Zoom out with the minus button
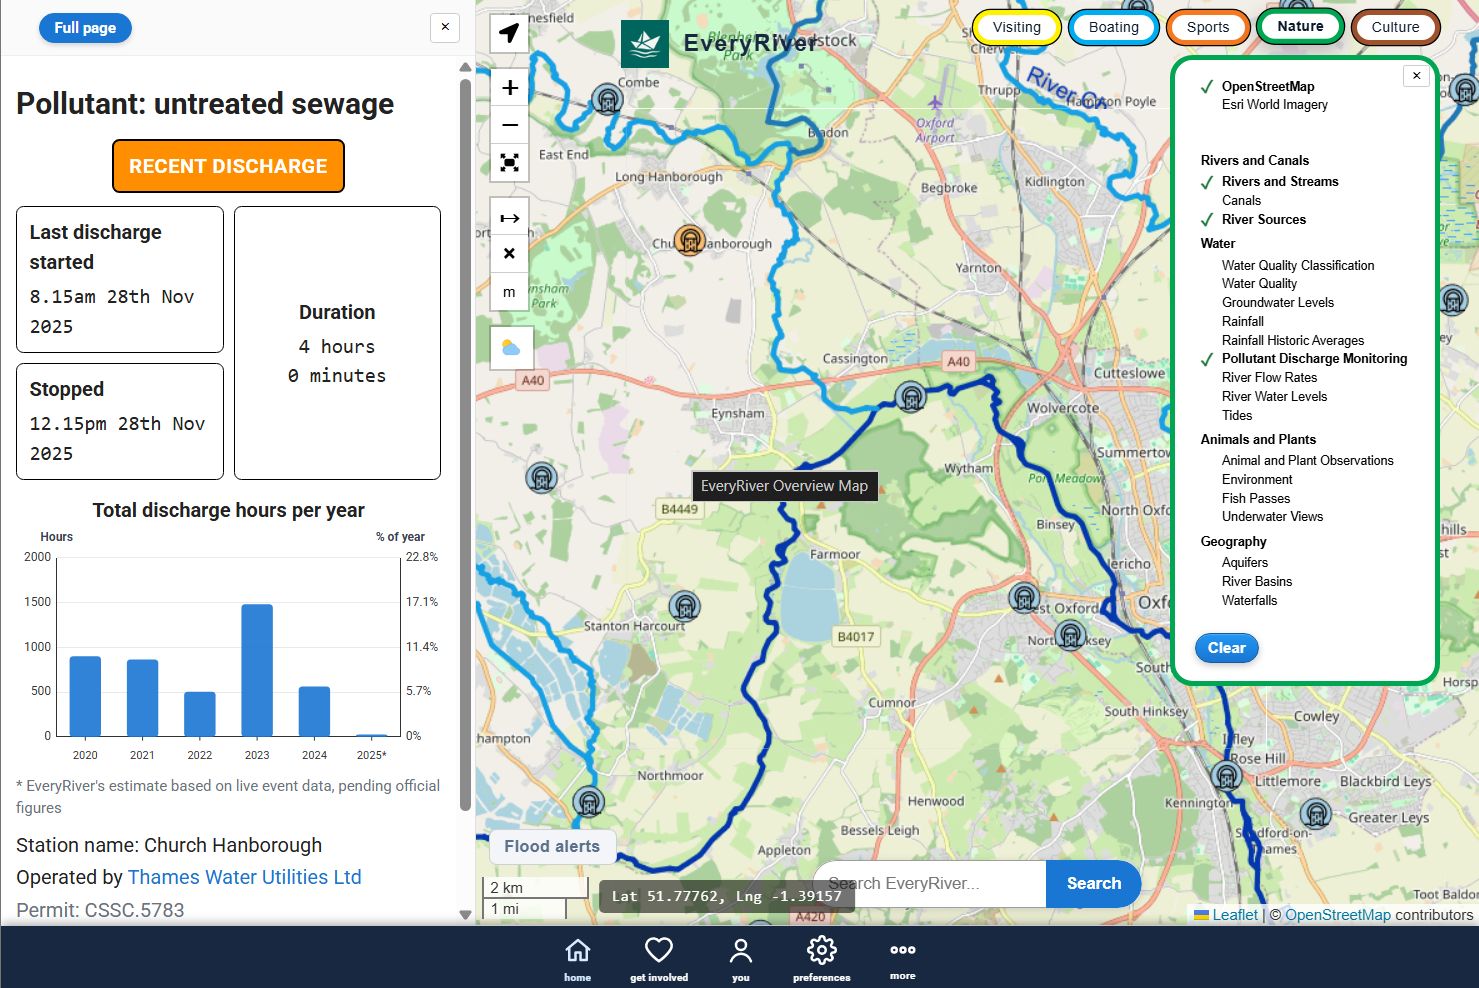 (x=509, y=125)
